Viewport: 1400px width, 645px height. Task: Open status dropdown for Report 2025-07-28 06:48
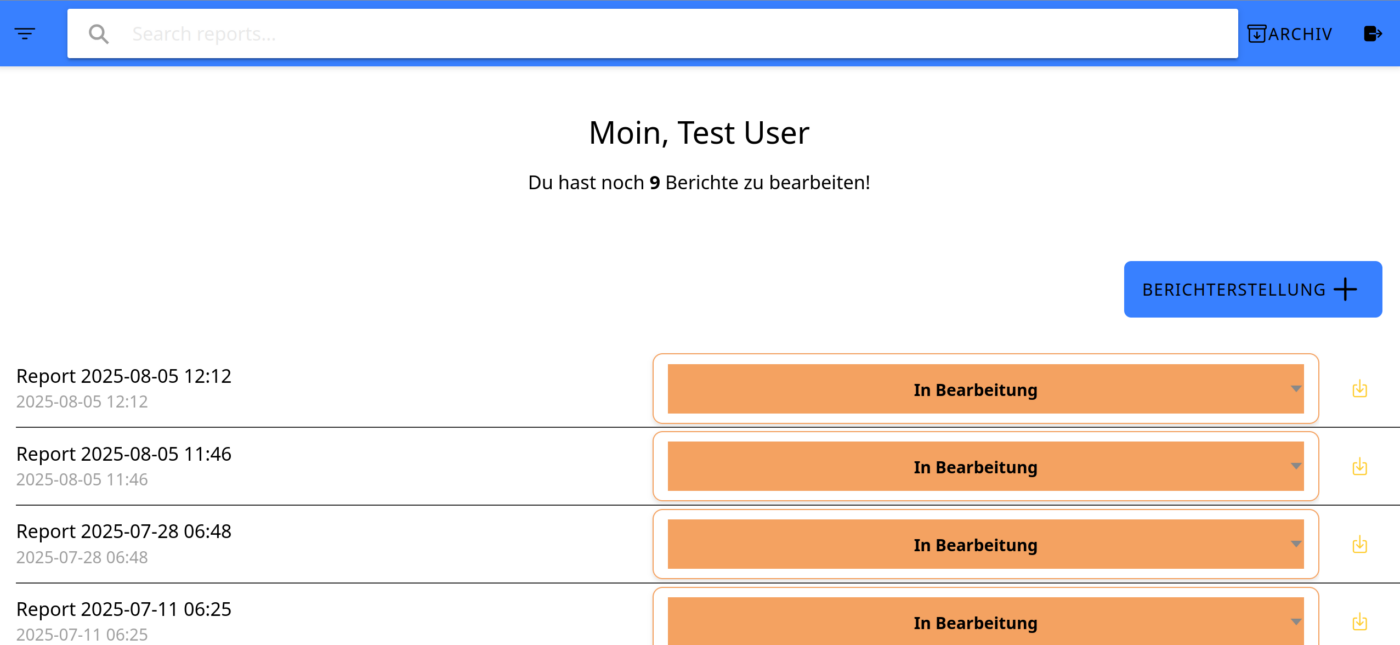pos(985,545)
